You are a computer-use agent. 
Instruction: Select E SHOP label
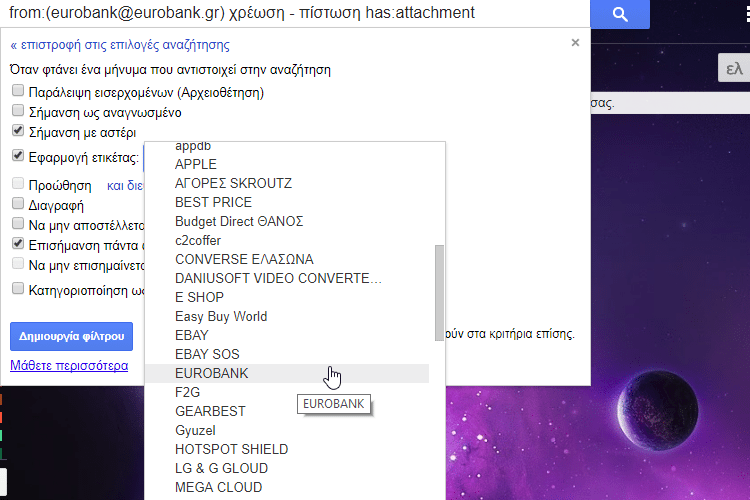(x=287, y=297)
